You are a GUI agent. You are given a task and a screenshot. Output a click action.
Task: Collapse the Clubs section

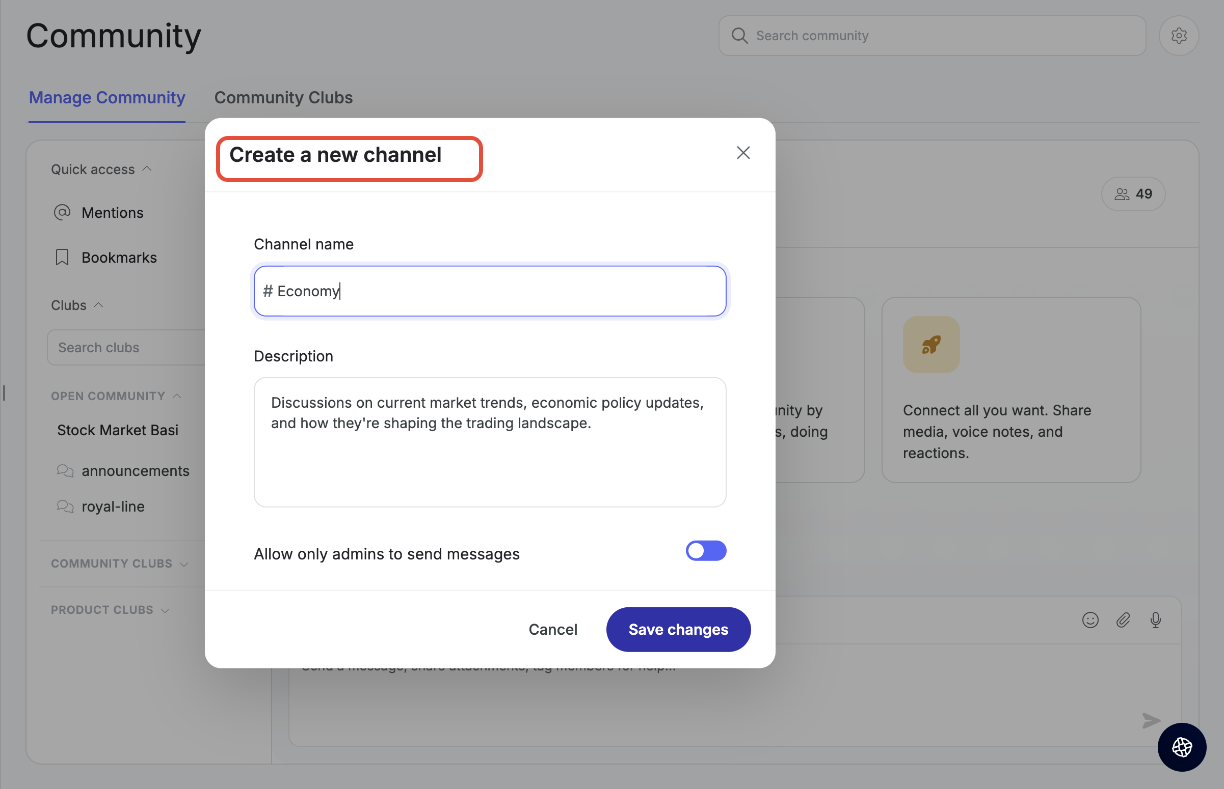pyautogui.click(x=98, y=305)
